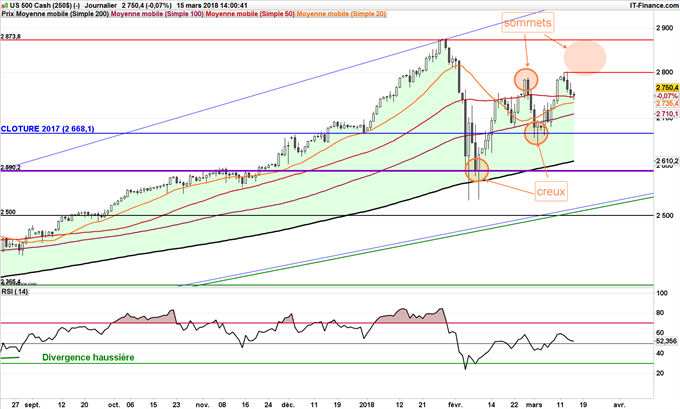Open the IT-Finance.com link
The image size is (680, 409).
[x=654, y=5]
